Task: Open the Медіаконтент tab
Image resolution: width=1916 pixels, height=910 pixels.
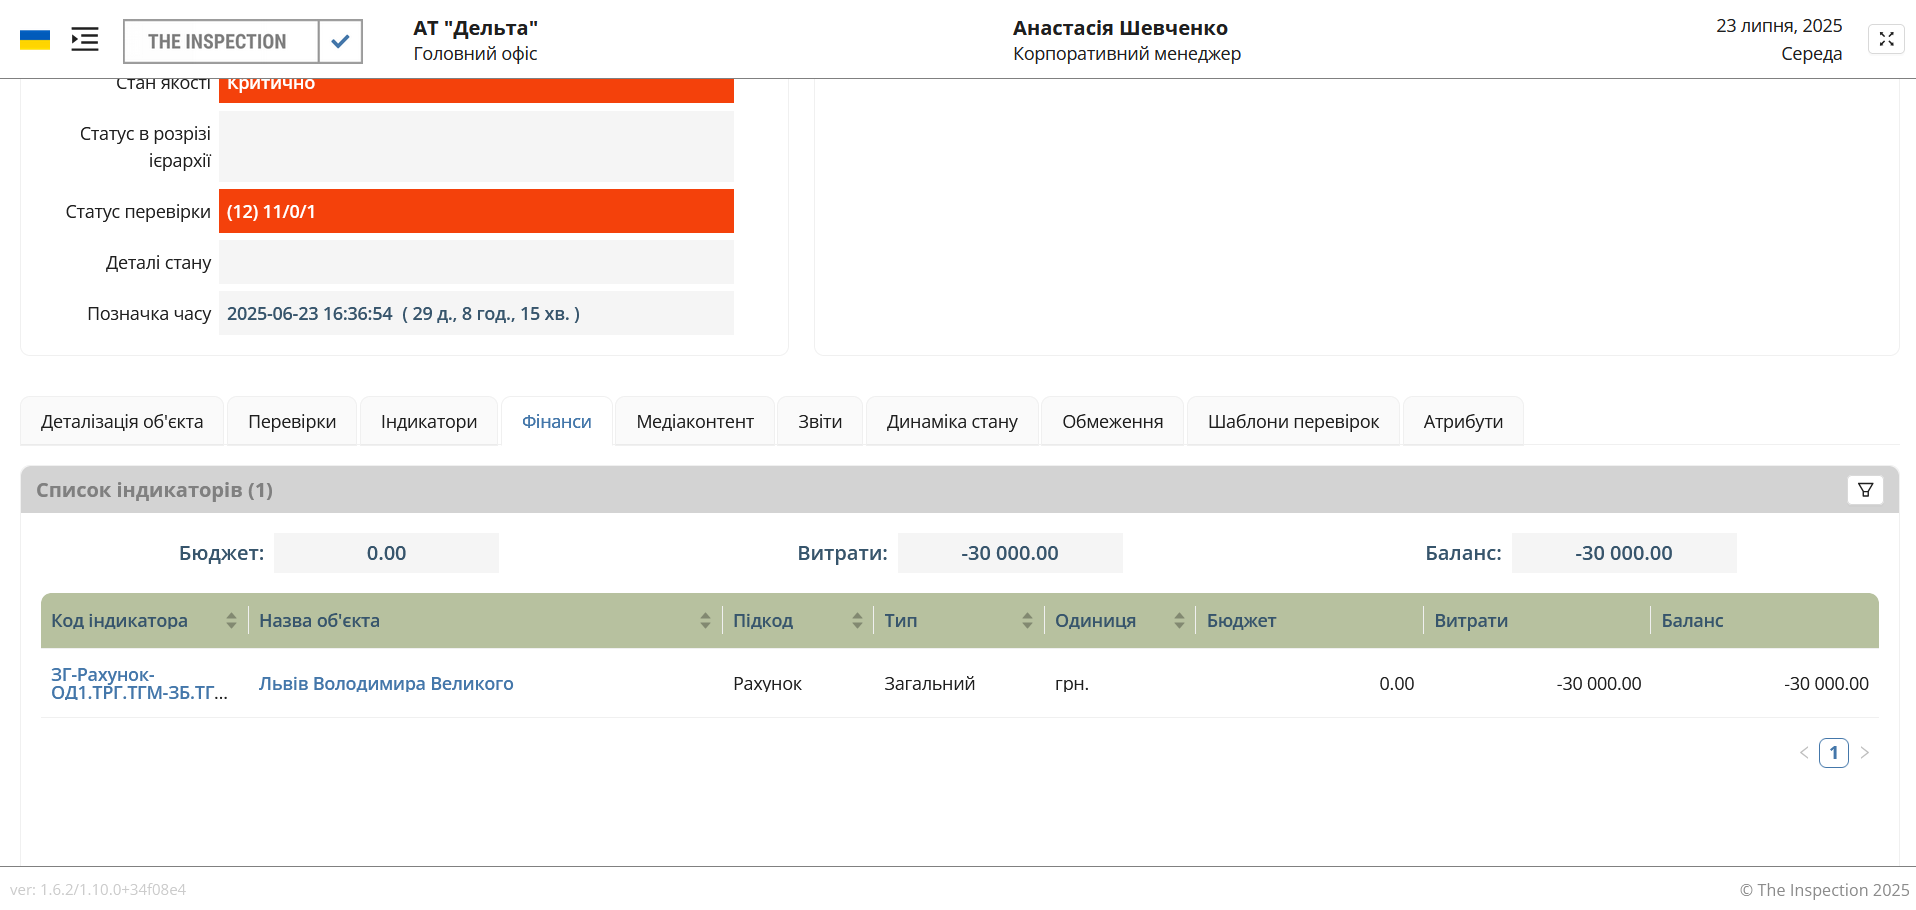Action: coord(694,421)
